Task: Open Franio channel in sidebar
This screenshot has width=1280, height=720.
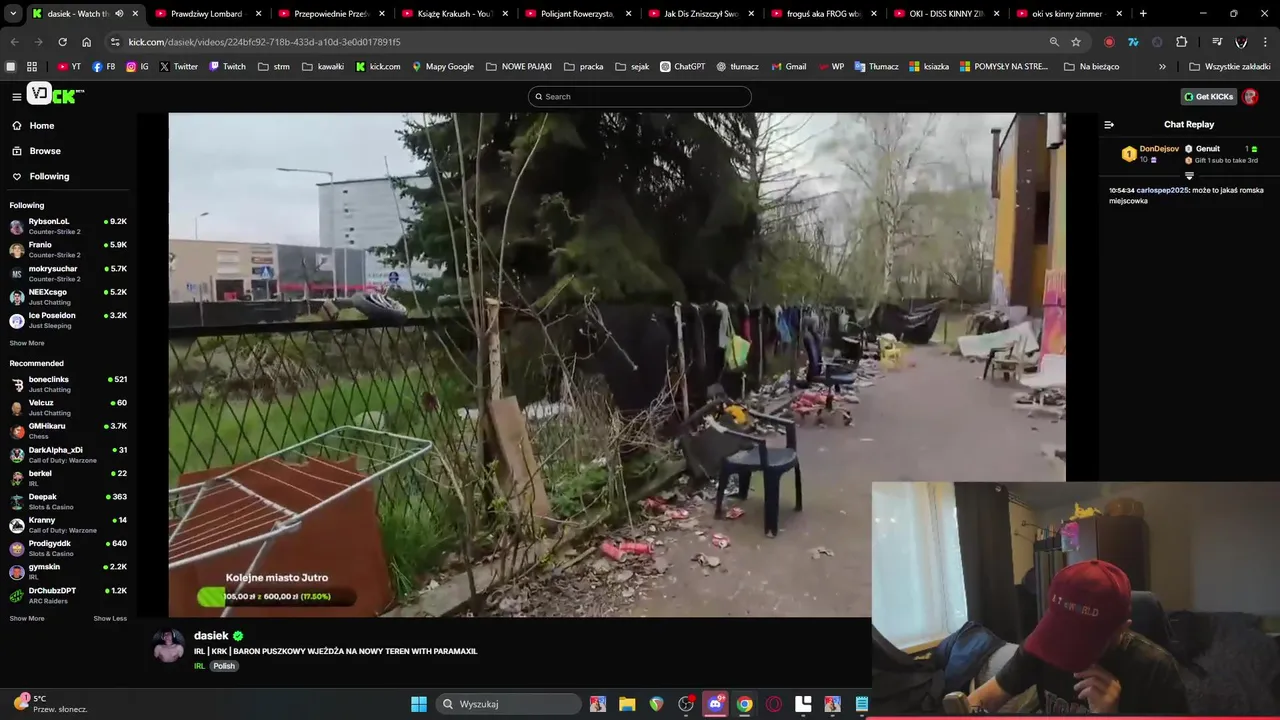Action: tap(68, 249)
